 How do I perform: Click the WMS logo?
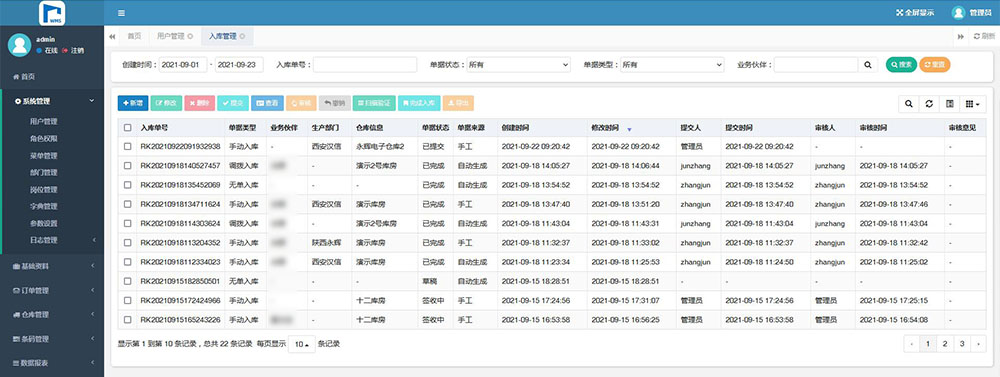(x=52, y=13)
